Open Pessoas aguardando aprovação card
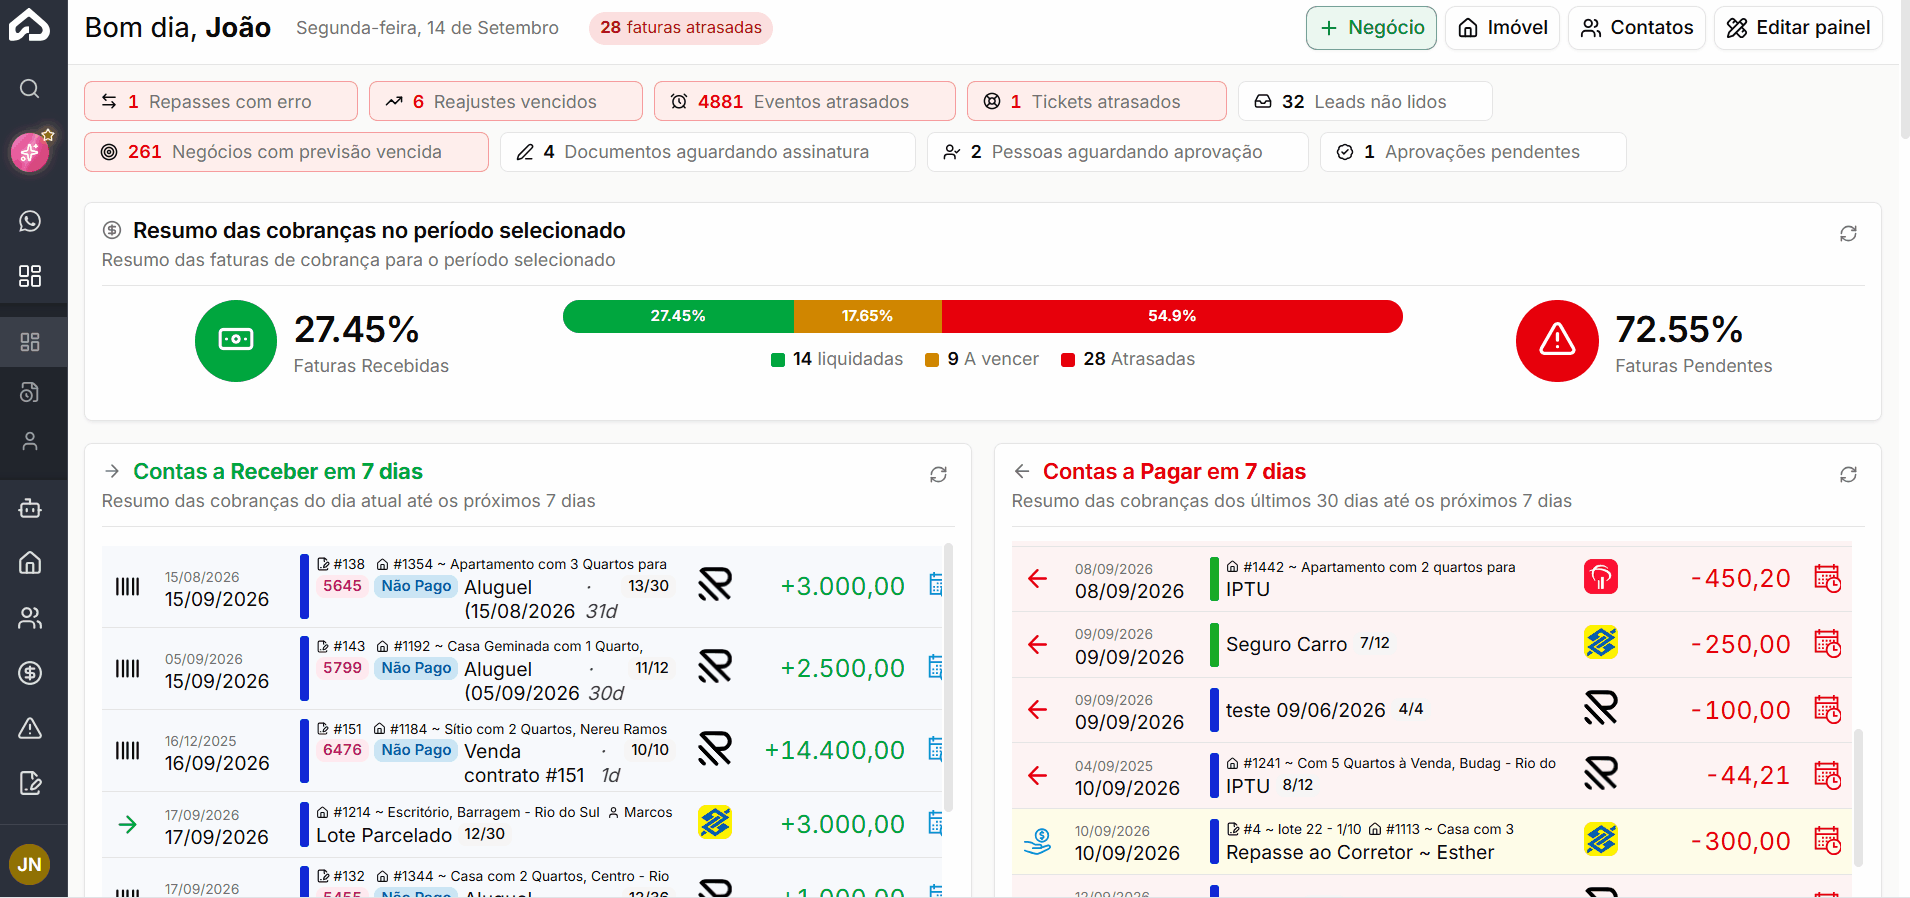The width and height of the screenshot is (1910, 898). [1118, 152]
